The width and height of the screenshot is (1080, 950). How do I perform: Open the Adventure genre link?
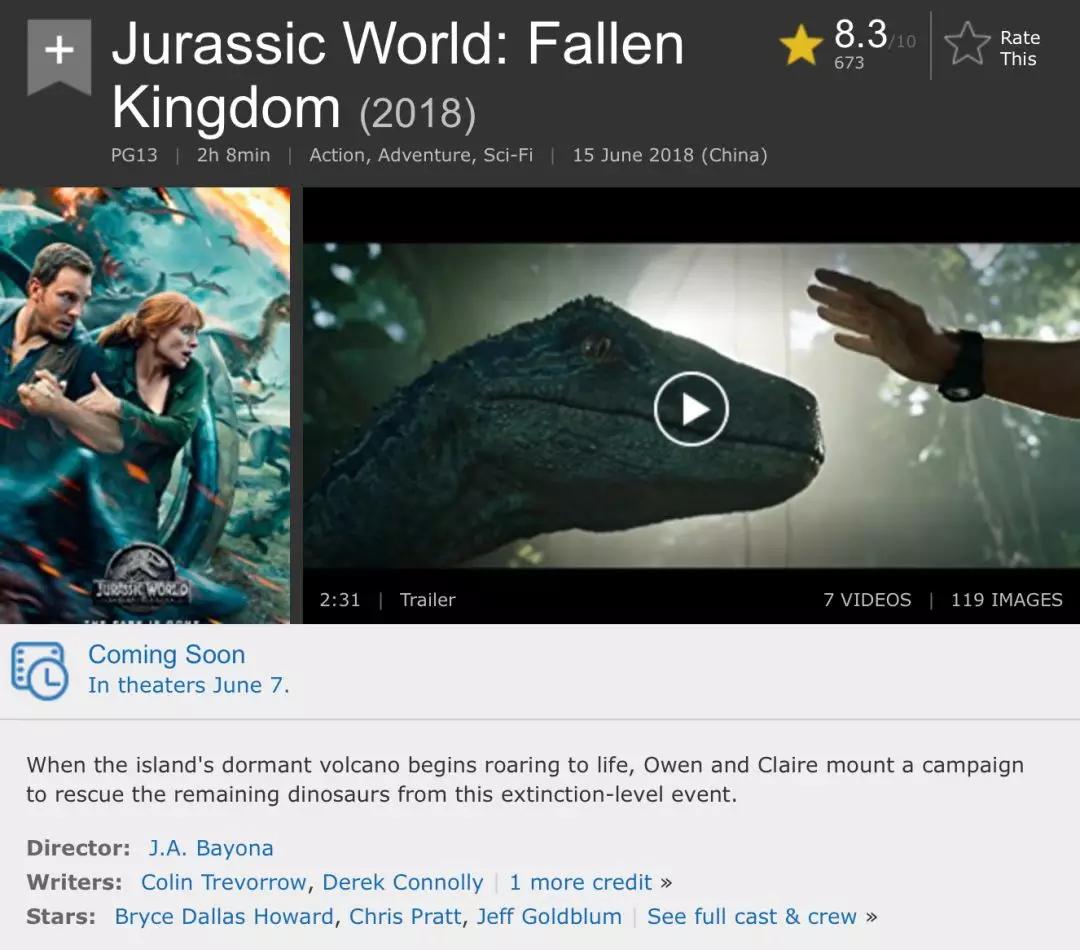[x=425, y=155]
